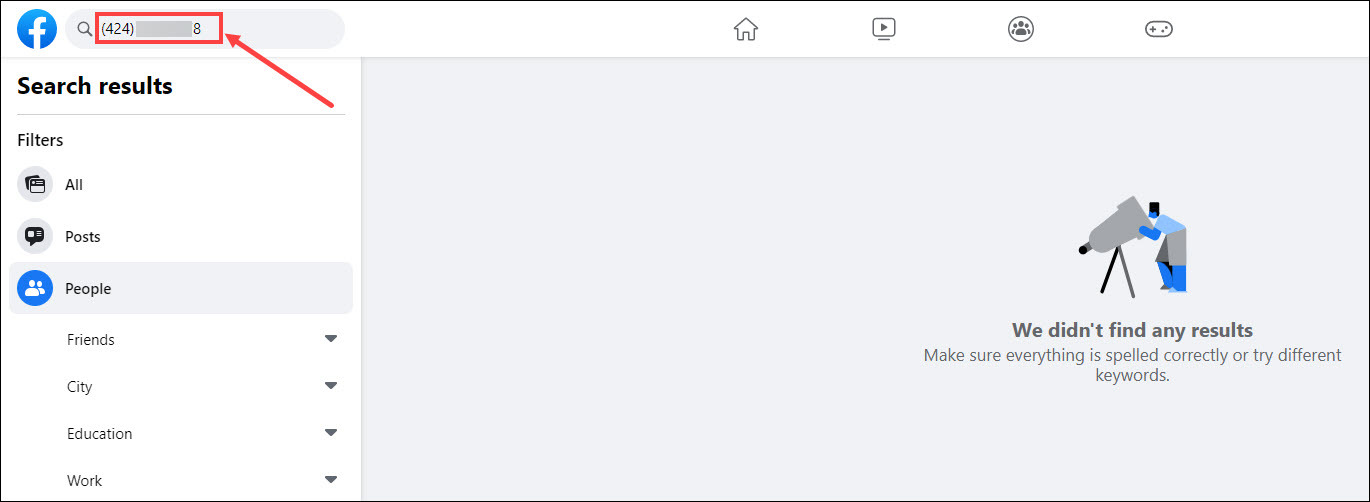Click the telescope no-results illustration
Image resolution: width=1370 pixels, height=502 pixels.
pyautogui.click(x=1133, y=246)
